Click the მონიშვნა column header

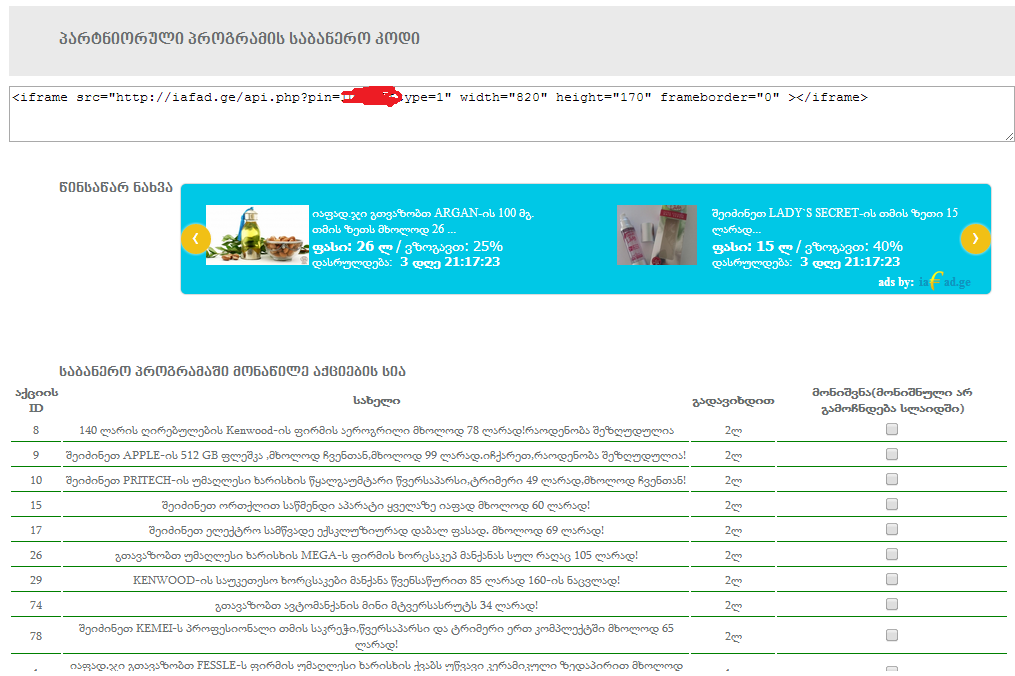[x=892, y=400]
